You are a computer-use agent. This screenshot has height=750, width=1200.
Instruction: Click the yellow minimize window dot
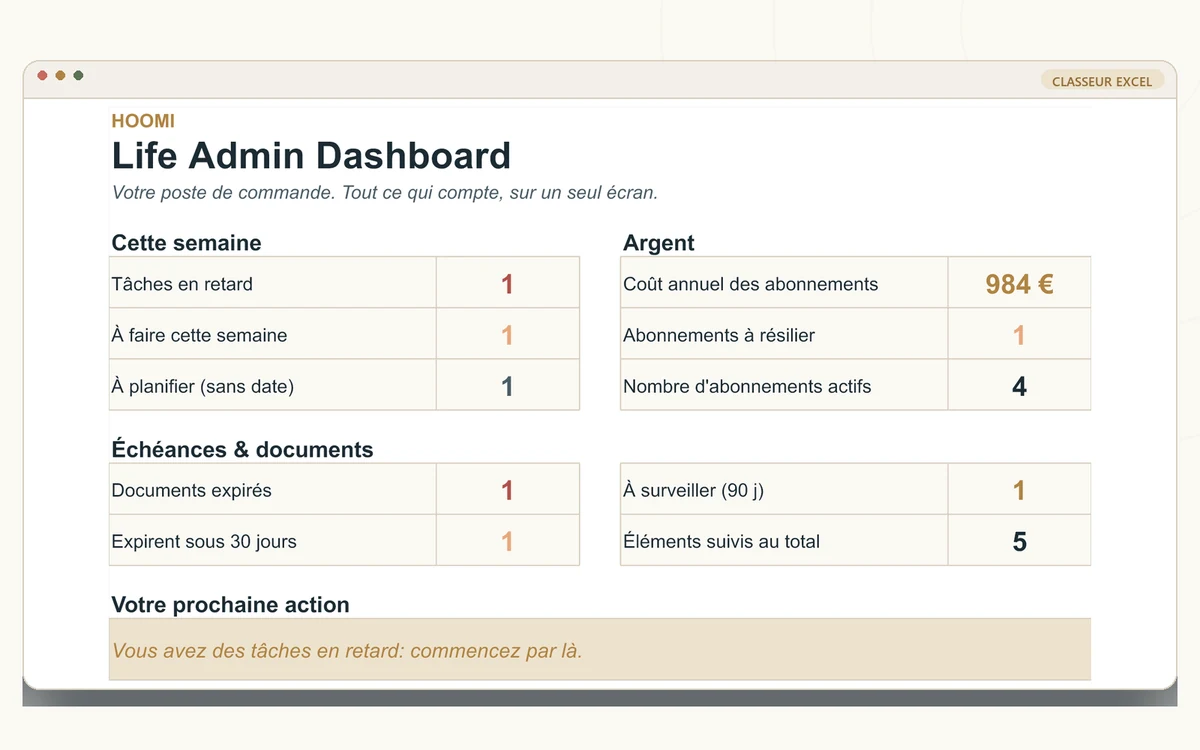click(x=60, y=75)
